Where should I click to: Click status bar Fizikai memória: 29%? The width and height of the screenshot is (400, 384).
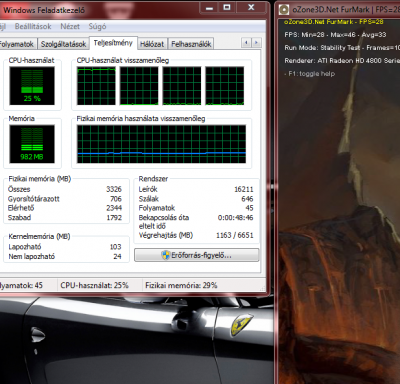[181, 285]
